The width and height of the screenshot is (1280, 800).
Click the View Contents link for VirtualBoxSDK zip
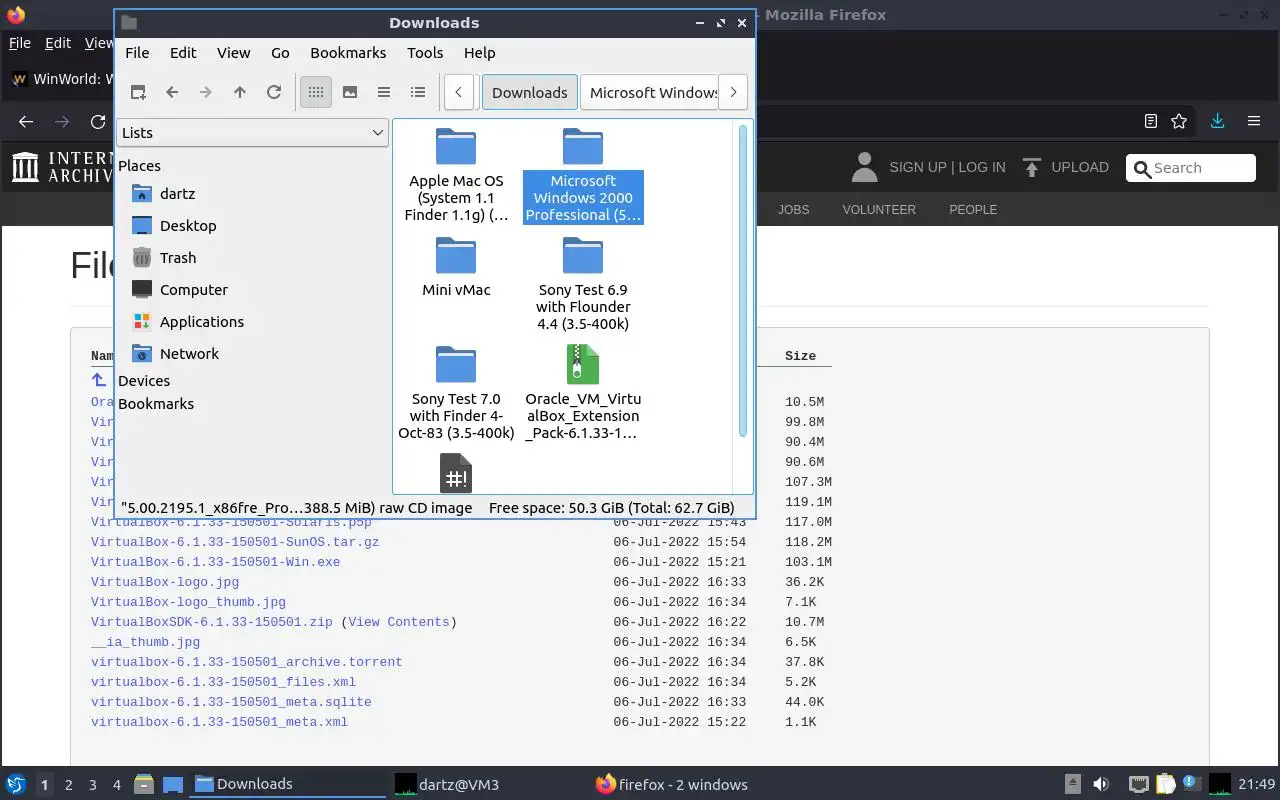click(398, 622)
